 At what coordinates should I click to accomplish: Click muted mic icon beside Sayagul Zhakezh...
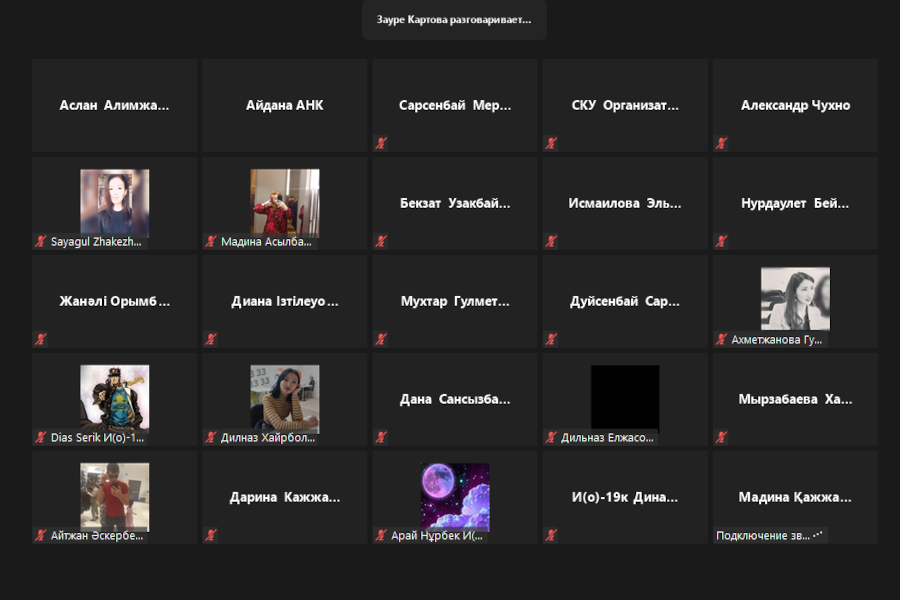click(41, 242)
